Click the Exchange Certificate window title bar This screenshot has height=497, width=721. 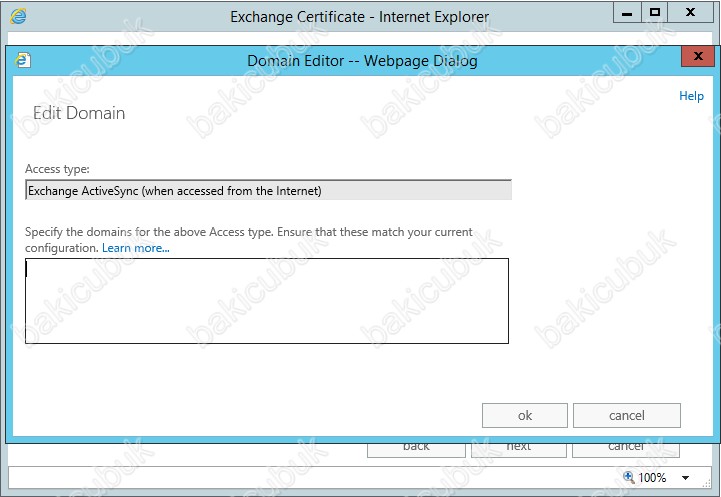[360, 16]
